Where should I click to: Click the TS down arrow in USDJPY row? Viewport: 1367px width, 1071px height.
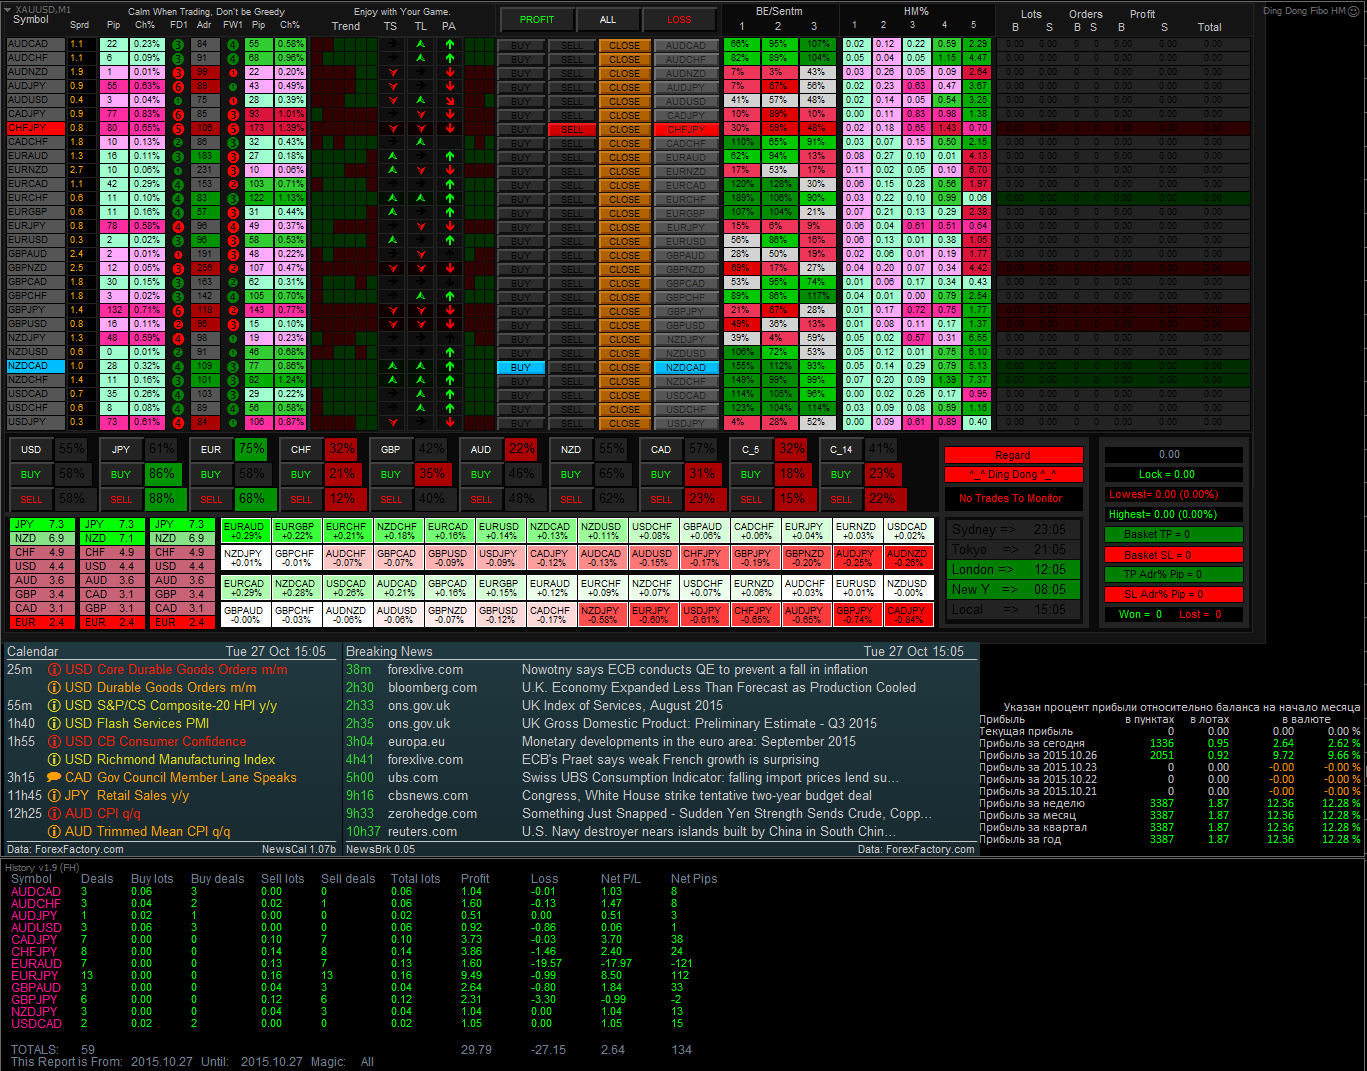coord(392,423)
